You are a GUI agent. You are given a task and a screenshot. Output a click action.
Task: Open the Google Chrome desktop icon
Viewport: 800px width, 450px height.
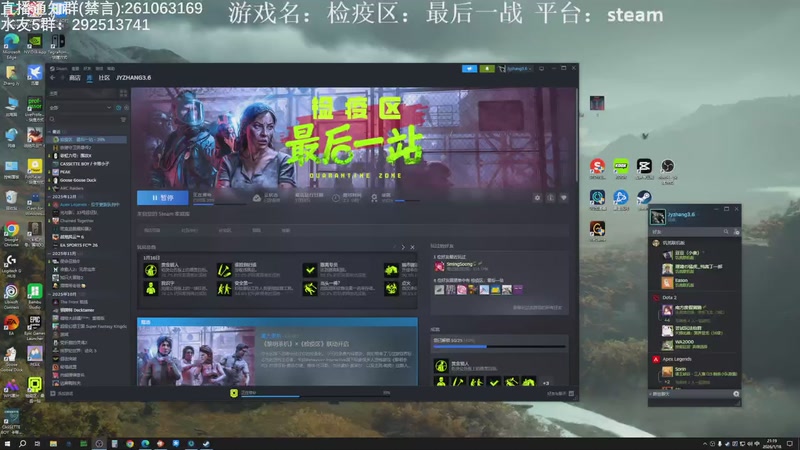click(x=11, y=234)
